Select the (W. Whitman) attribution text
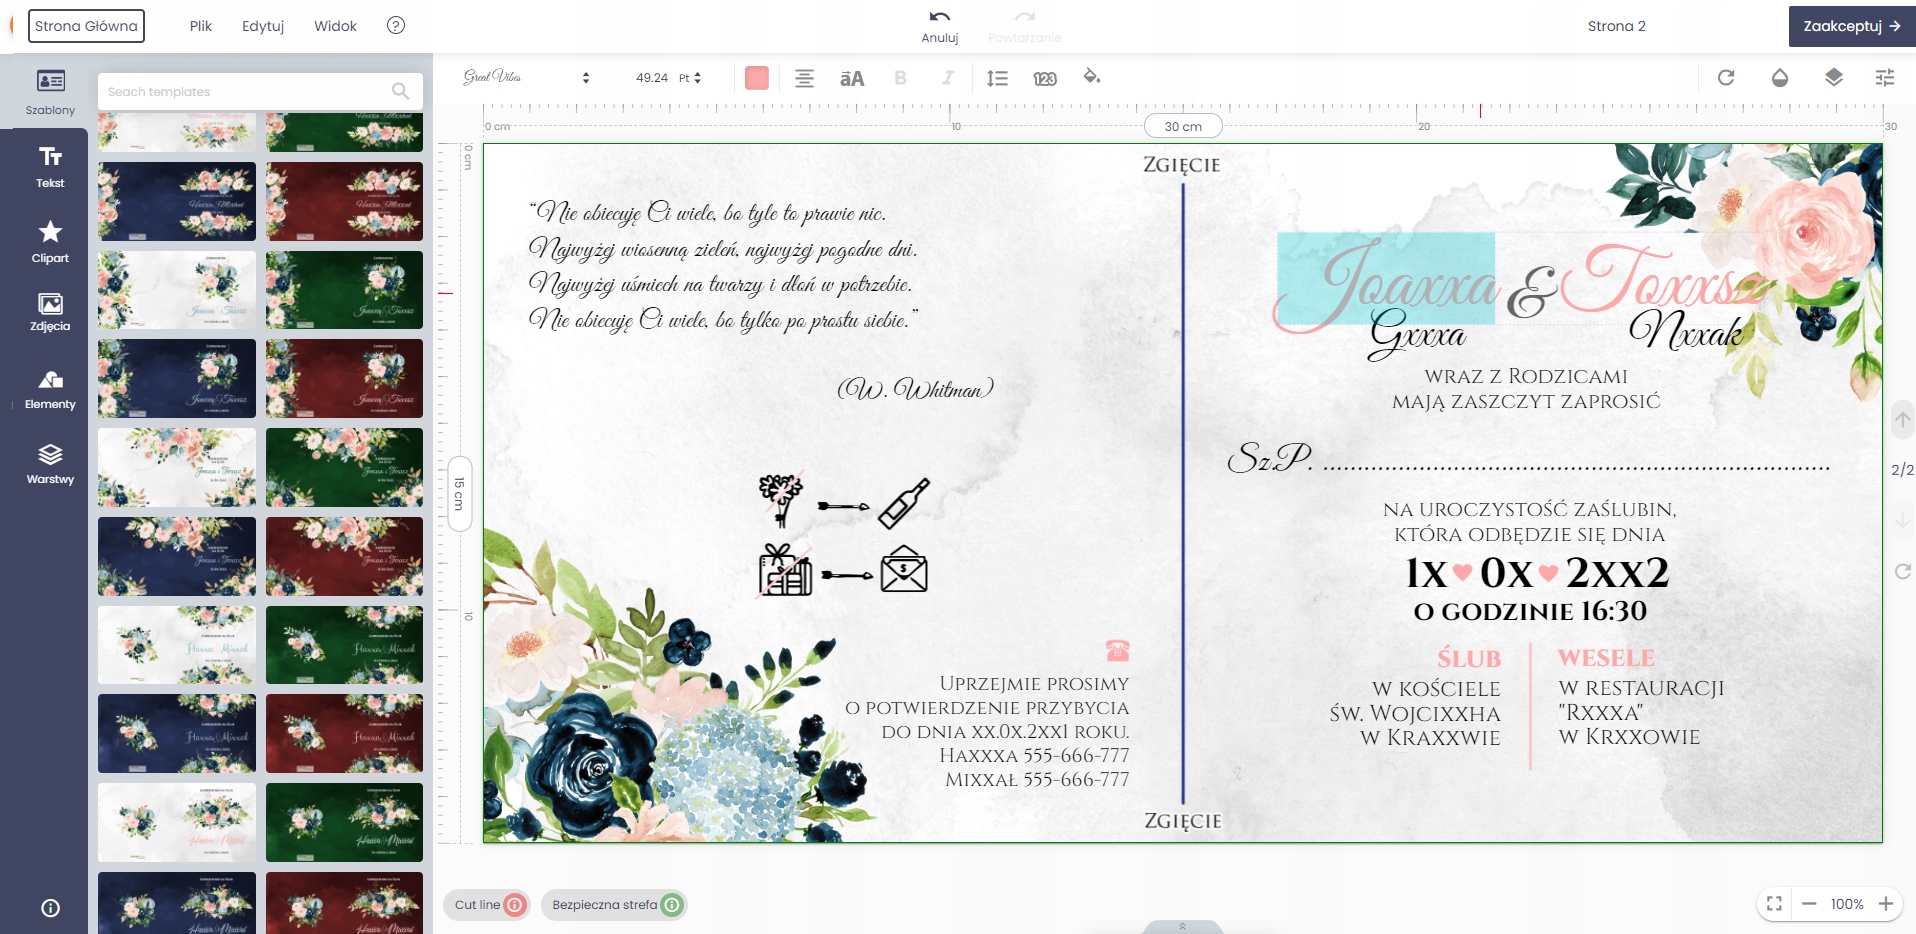1916x934 pixels. tap(915, 388)
